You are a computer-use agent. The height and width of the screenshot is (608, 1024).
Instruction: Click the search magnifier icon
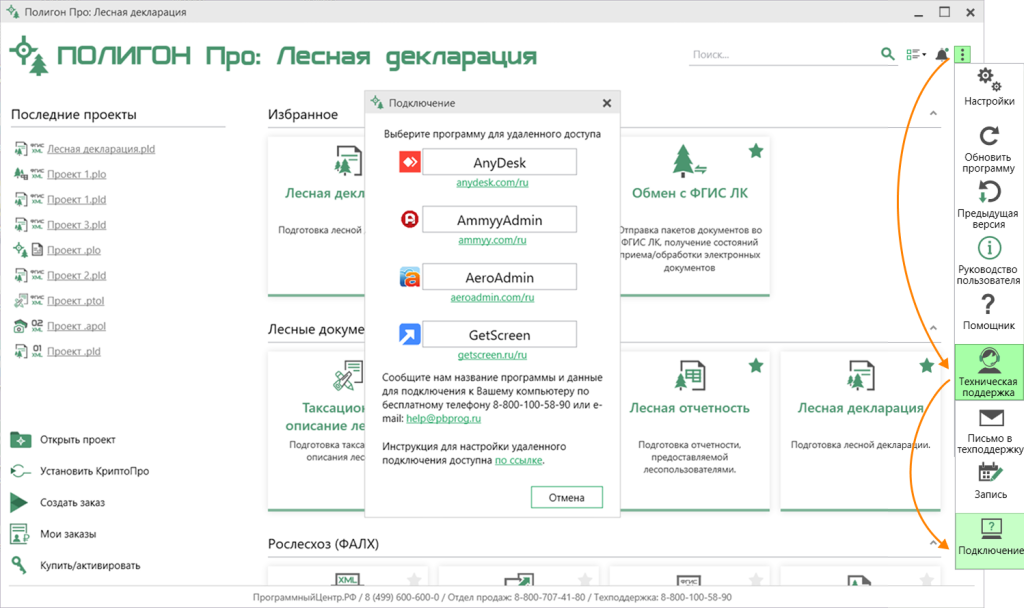(x=887, y=54)
